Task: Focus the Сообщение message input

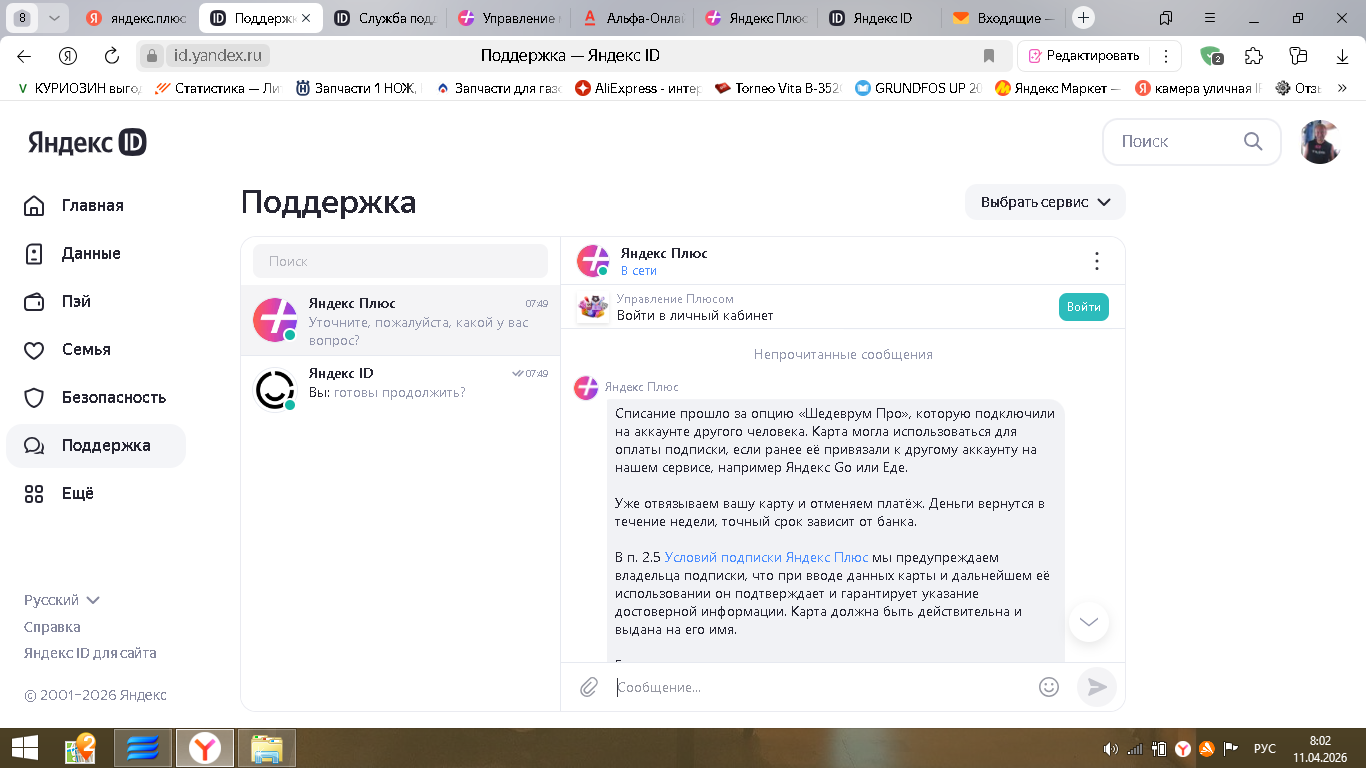Action: pyautogui.click(x=820, y=687)
